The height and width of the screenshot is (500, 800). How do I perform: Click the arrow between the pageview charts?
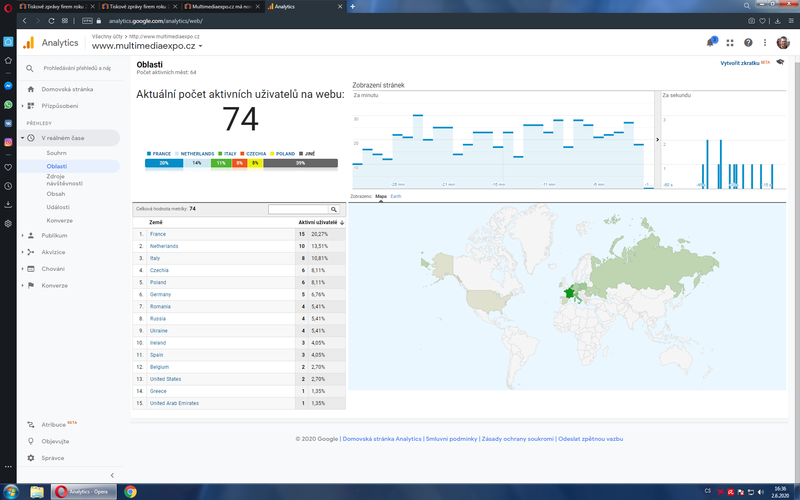pyautogui.click(x=657, y=139)
